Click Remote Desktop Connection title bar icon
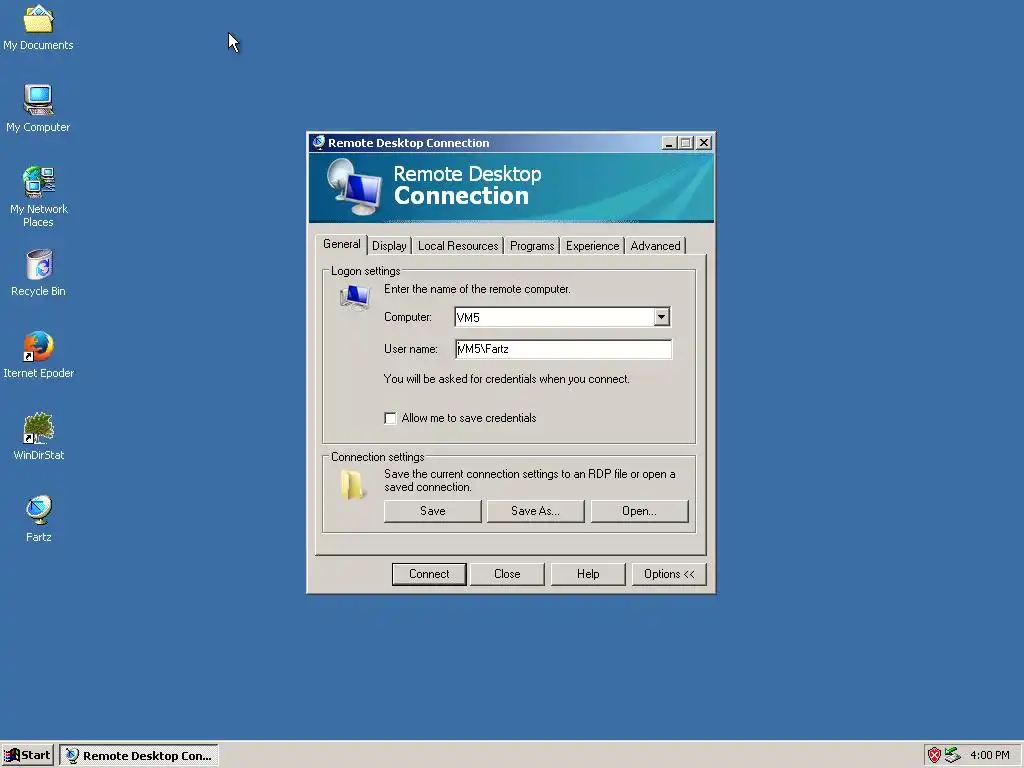Viewport: 1024px width, 768px height. pyautogui.click(x=319, y=142)
